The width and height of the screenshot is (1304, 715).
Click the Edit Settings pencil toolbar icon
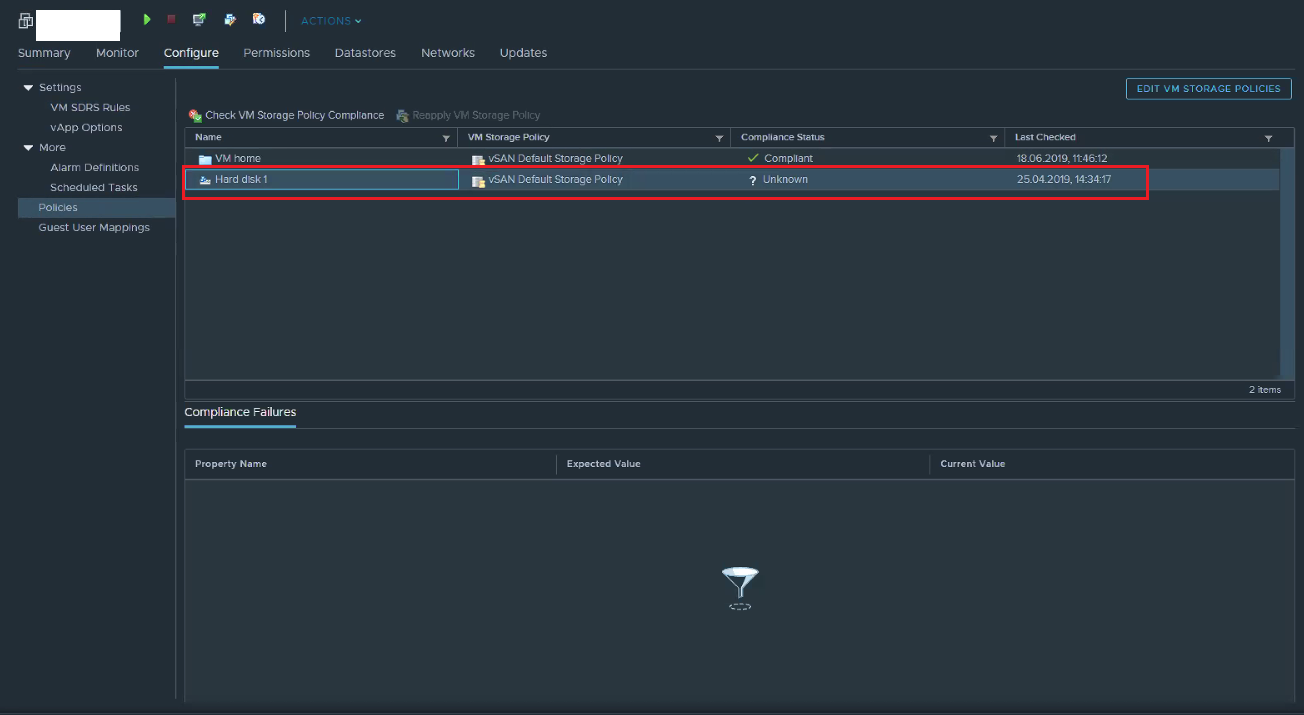pyautogui.click(x=231, y=19)
